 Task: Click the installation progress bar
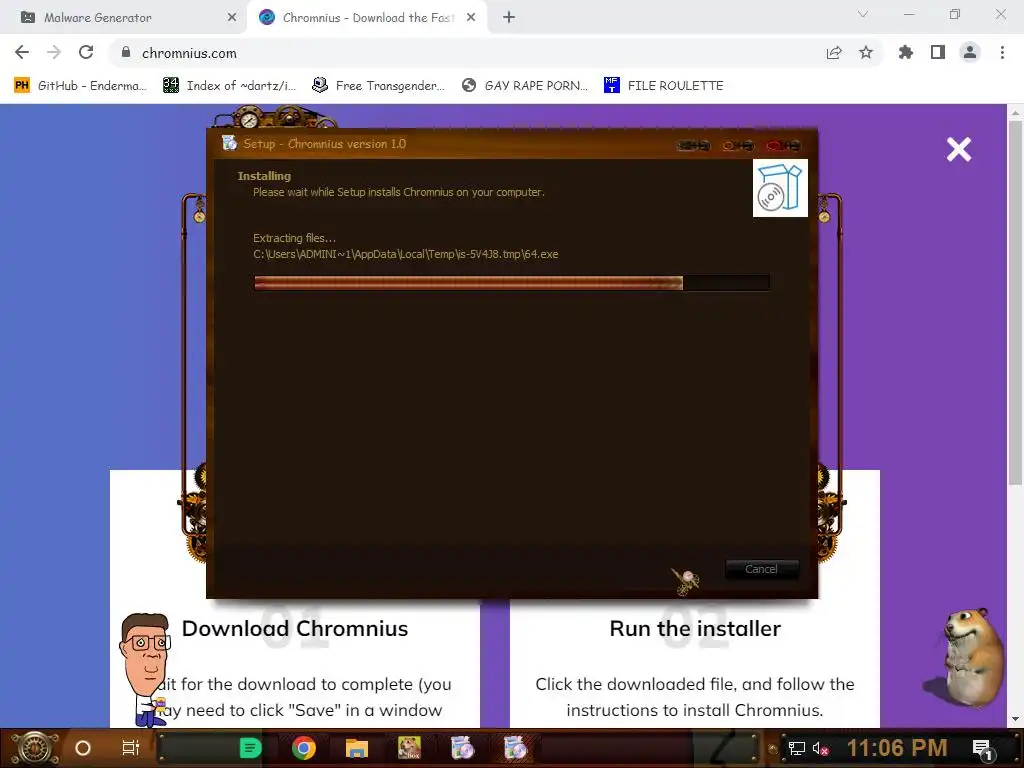point(511,283)
